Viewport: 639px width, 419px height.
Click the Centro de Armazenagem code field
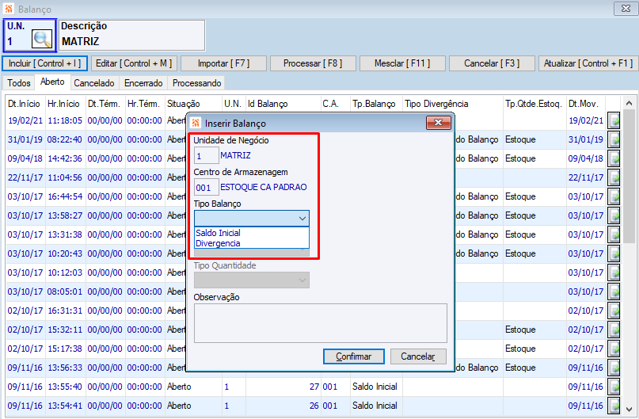[206, 187]
